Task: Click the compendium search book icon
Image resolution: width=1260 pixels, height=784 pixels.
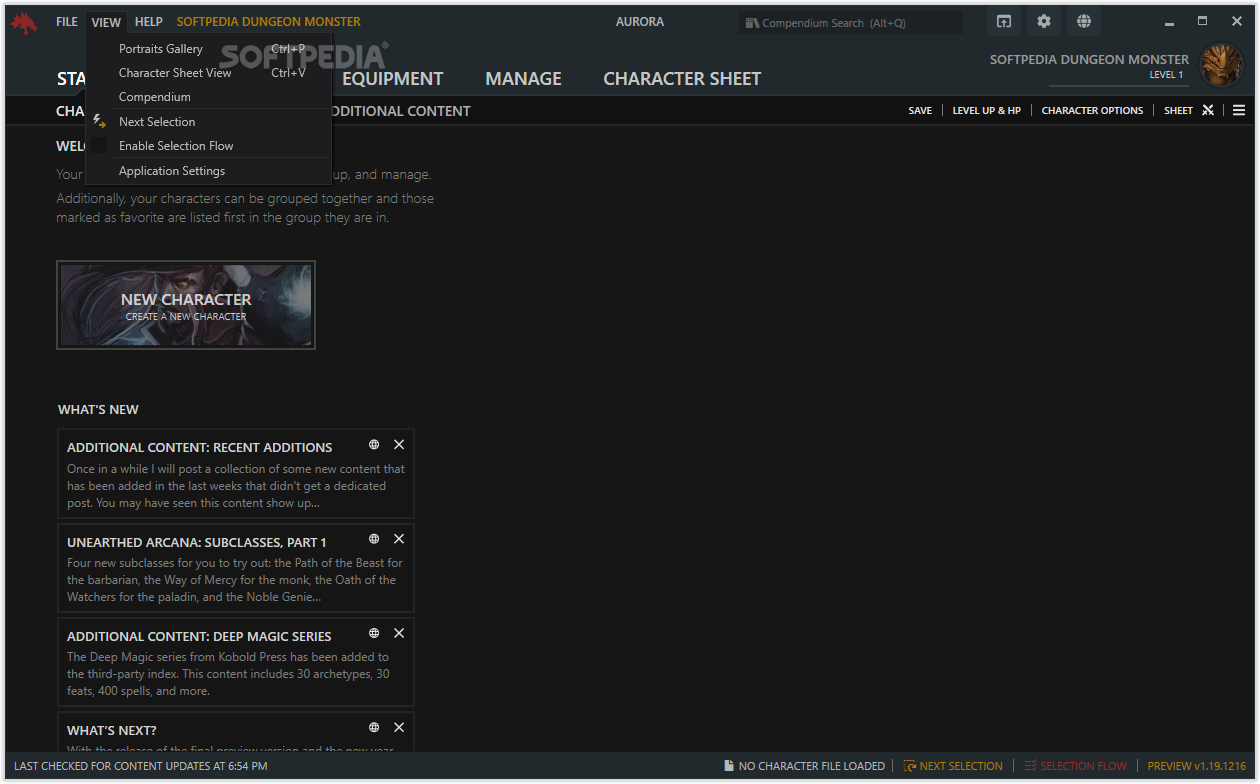Action: click(x=752, y=23)
